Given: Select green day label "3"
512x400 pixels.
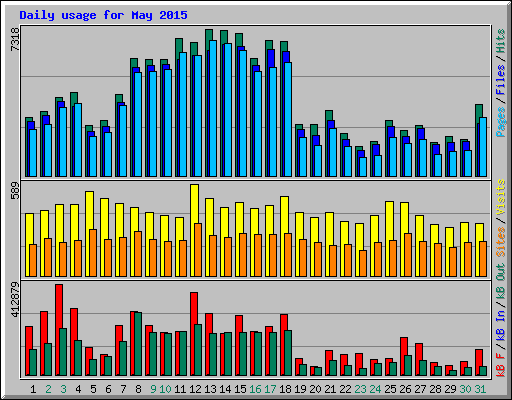Looking at the screenshot, I should pyautogui.click(x=63, y=389).
